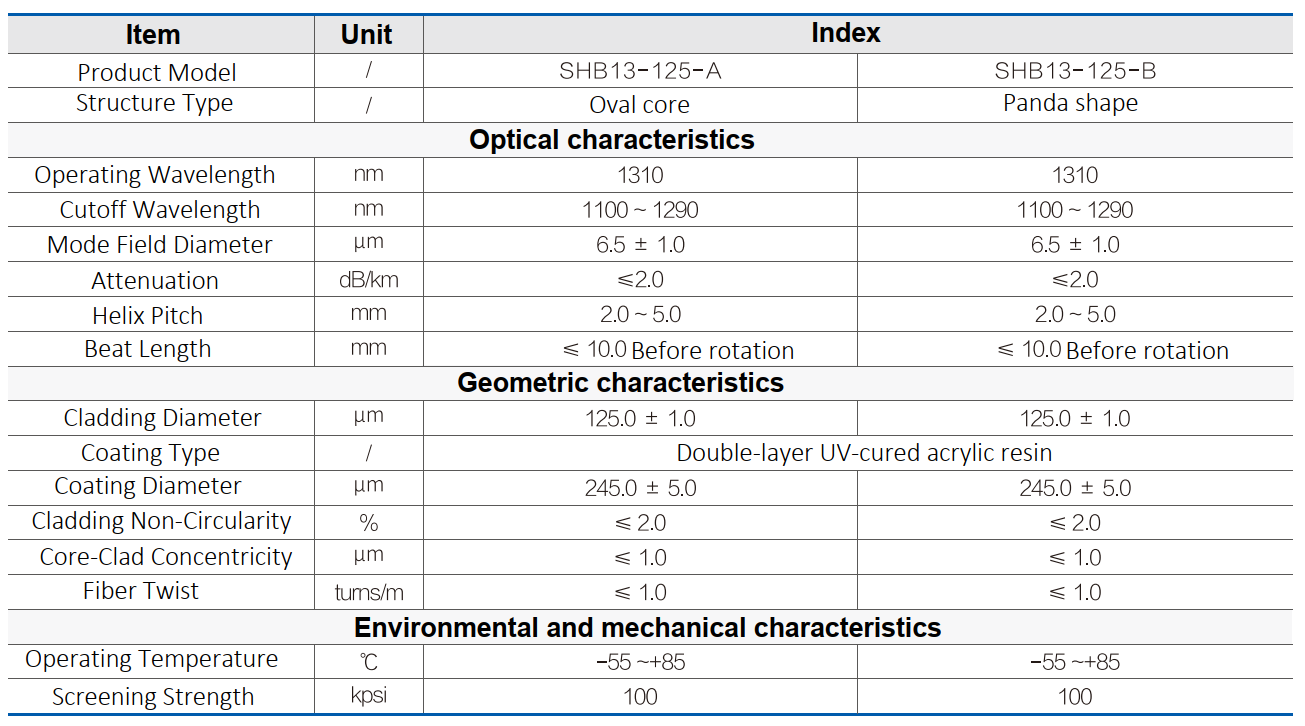Select the SHB13-125-B product model cell
1305x726 pixels.
[1075, 71]
